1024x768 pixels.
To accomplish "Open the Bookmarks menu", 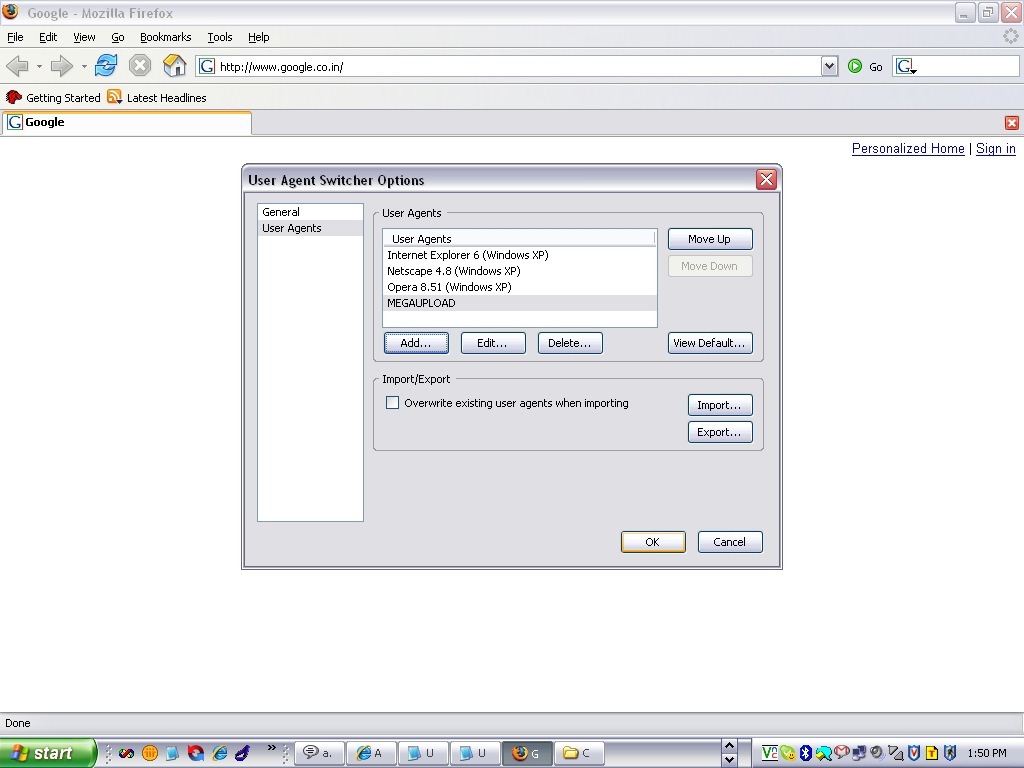I will pyautogui.click(x=166, y=37).
